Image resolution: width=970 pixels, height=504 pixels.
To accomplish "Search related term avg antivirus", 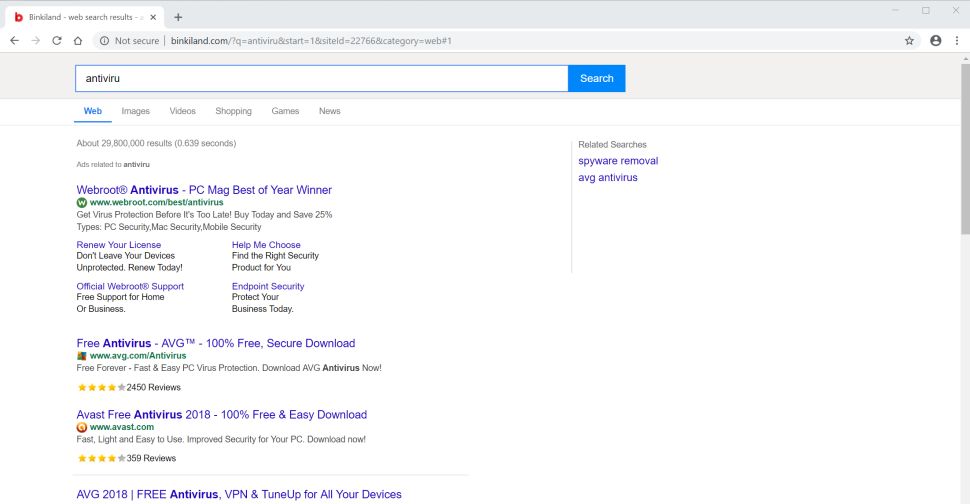I will (x=607, y=177).
